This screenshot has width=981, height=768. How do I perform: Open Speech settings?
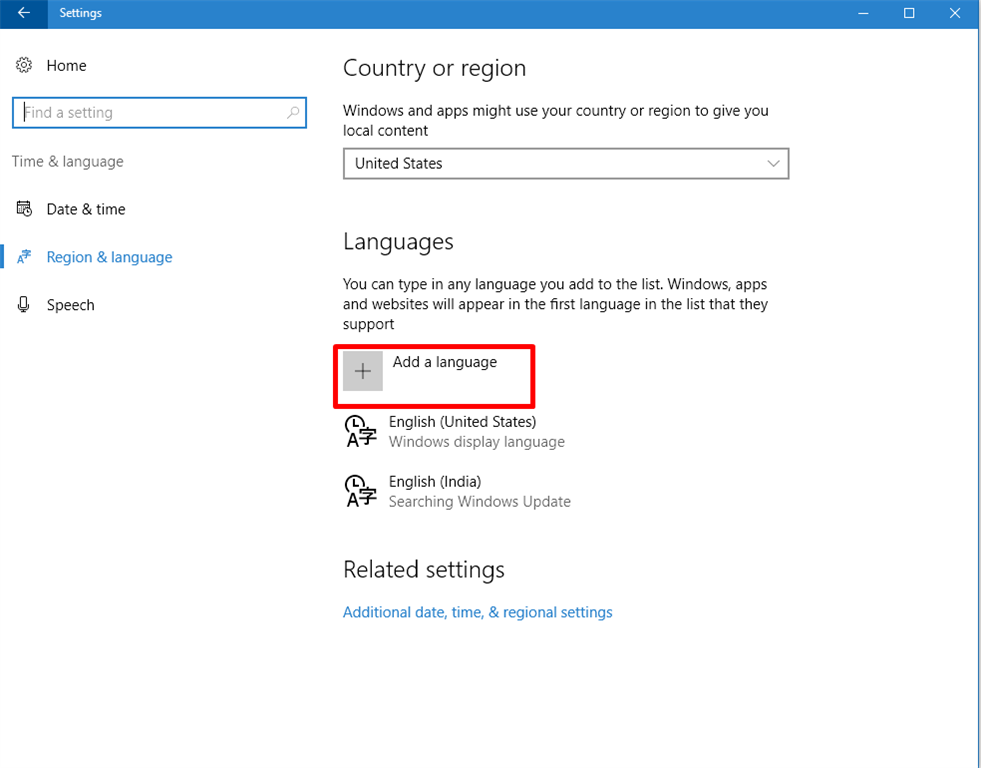pyautogui.click(x=71, y=305)
